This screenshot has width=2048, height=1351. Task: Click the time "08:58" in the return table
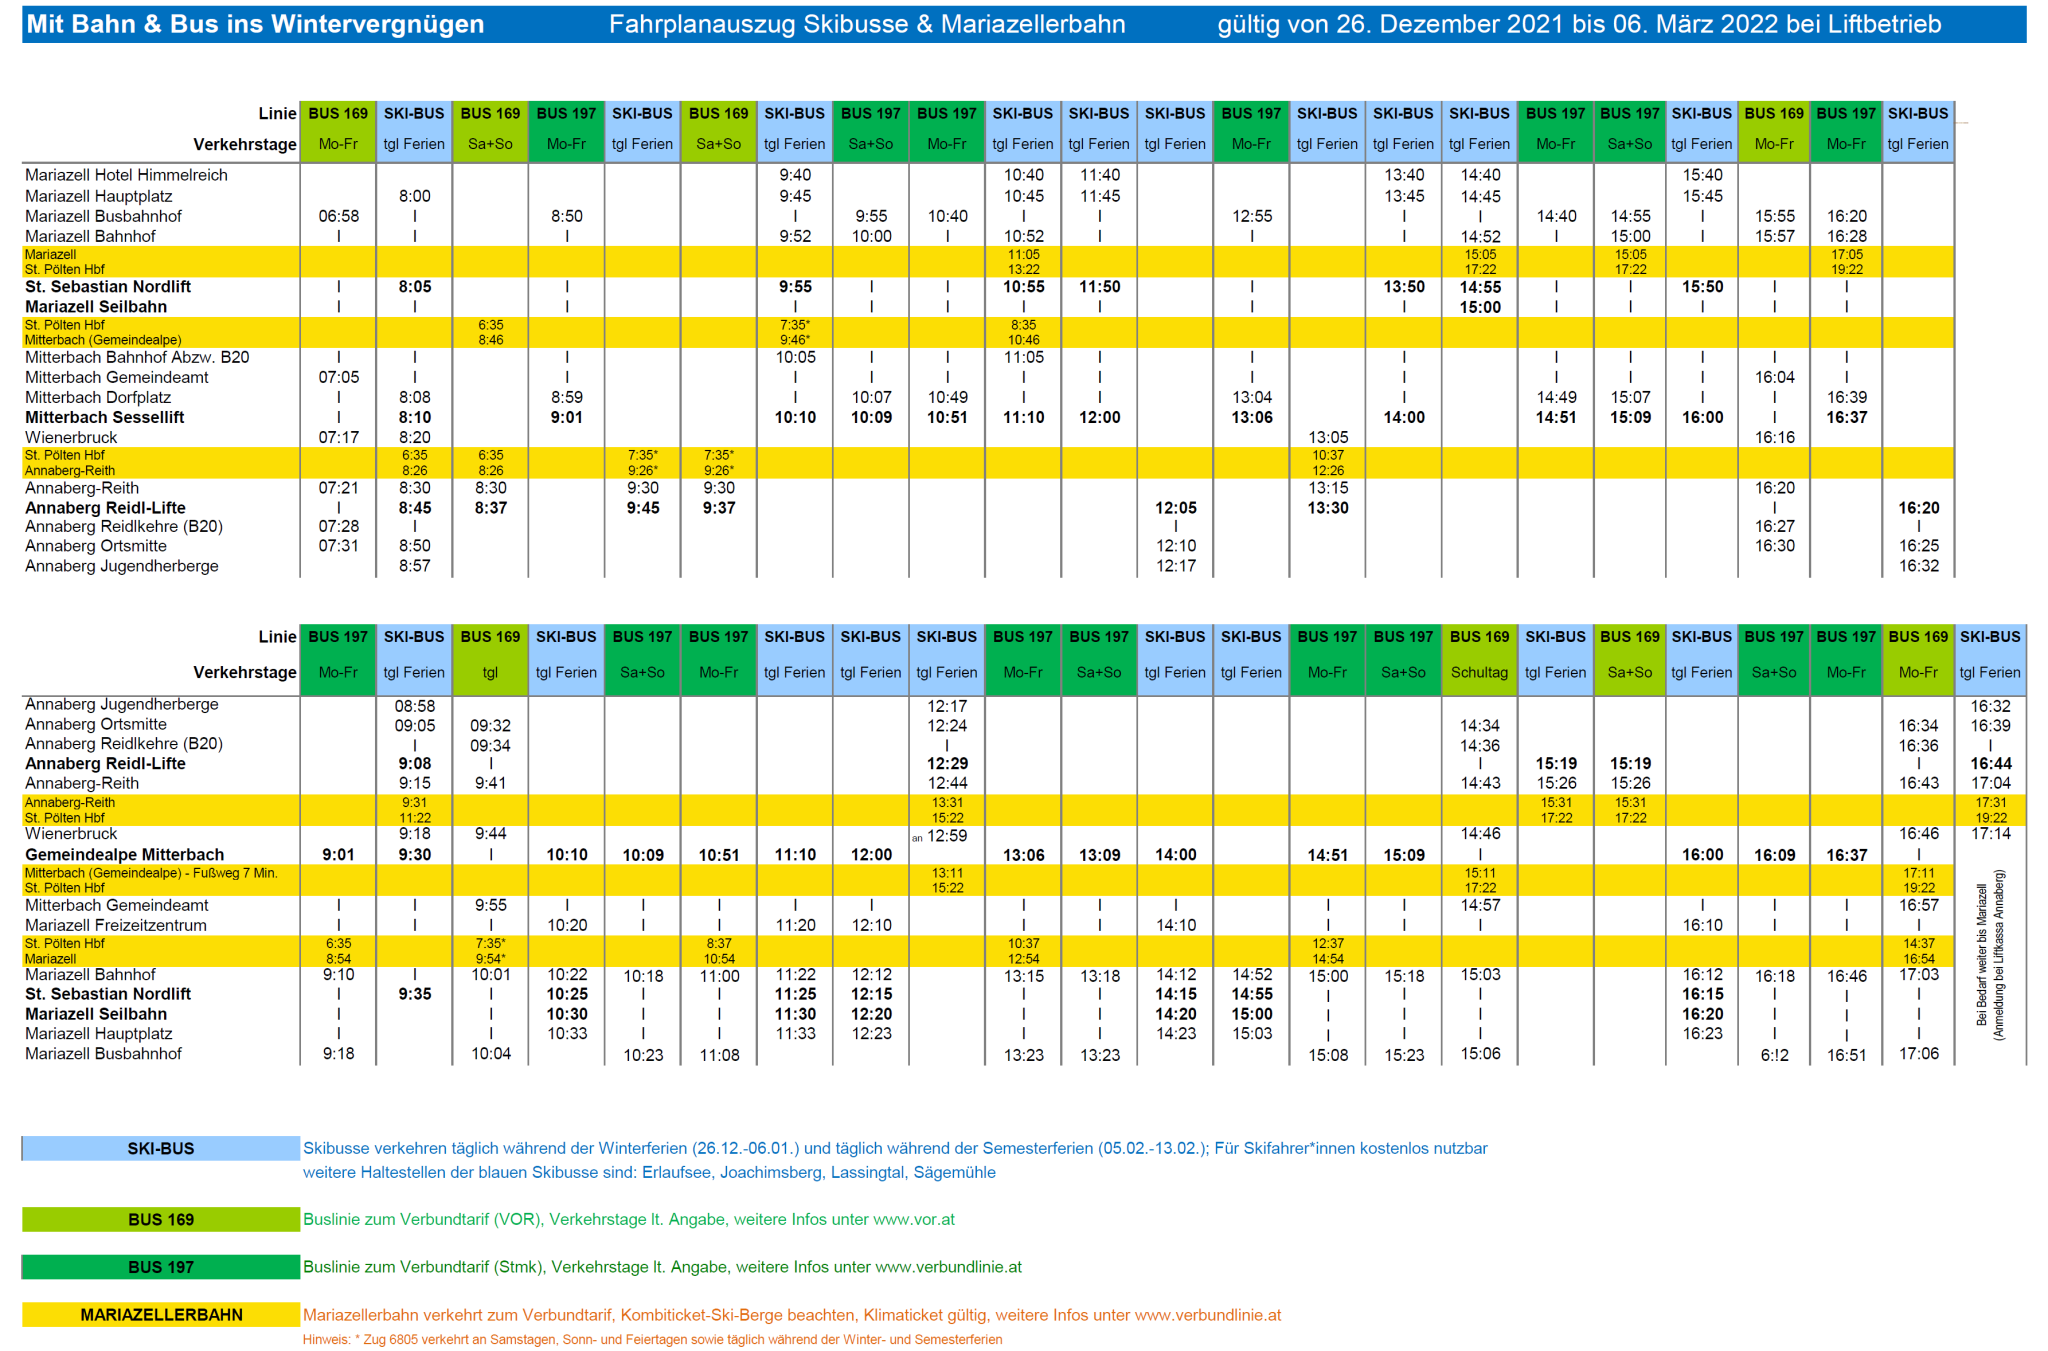pos(415,706)
